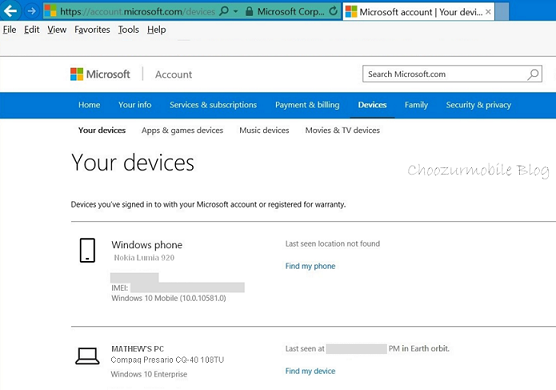This screenshot has width=556, height=390.
Task: Click the security padlock icon
Action: tap(249, 12)
